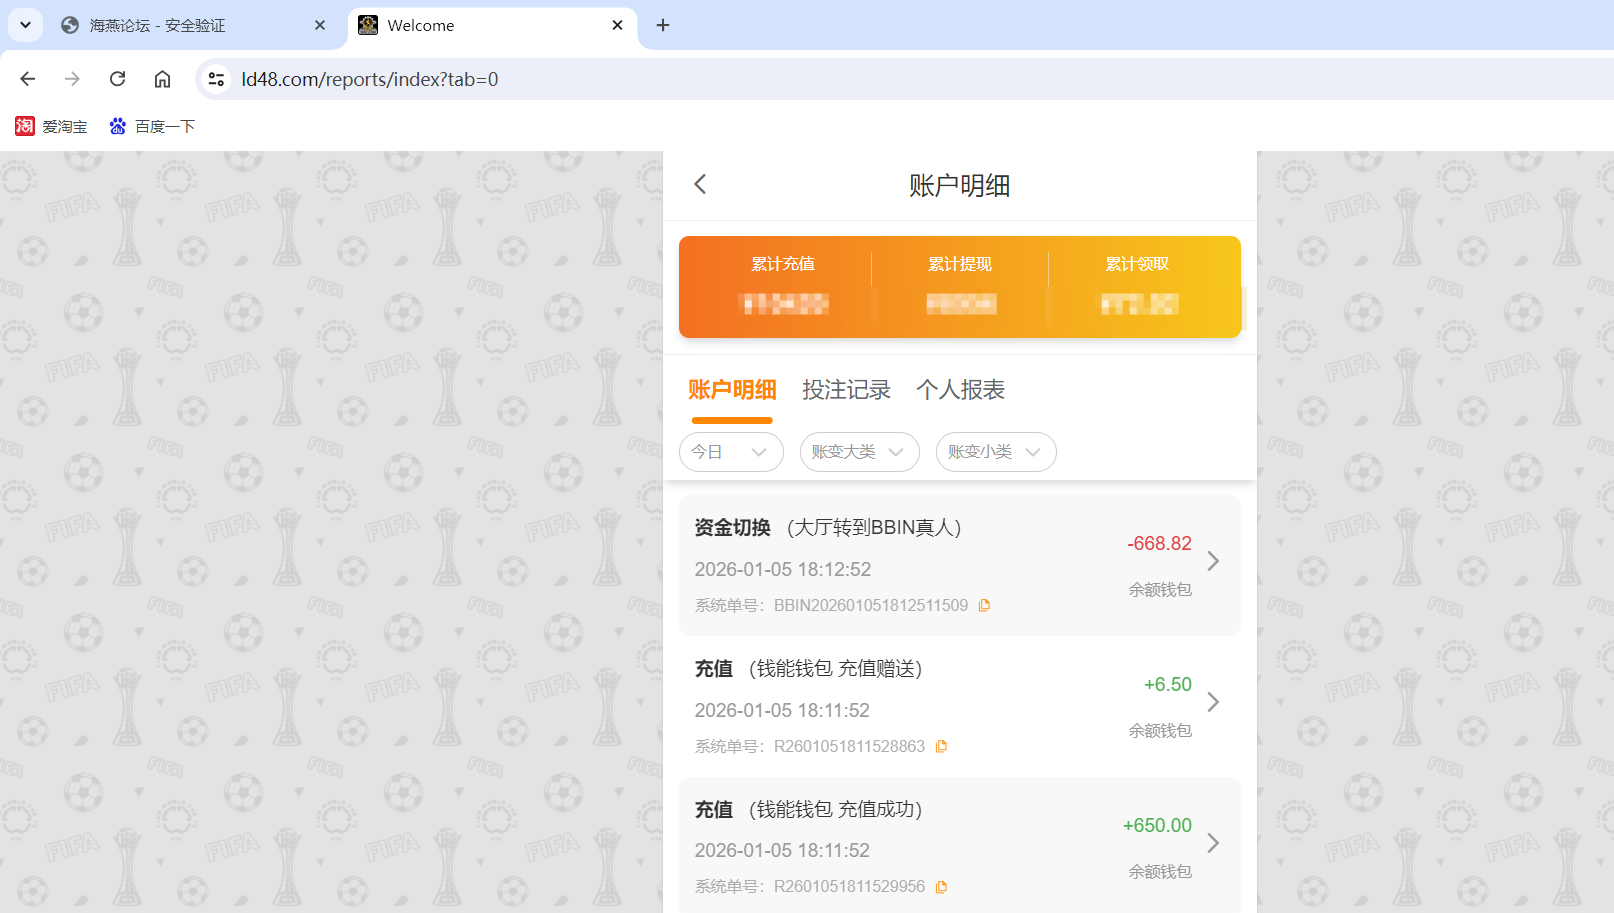This screenshot has width=1614, height=913.
Task: Open the tab search chevron in browser
Action: (25, 25)
